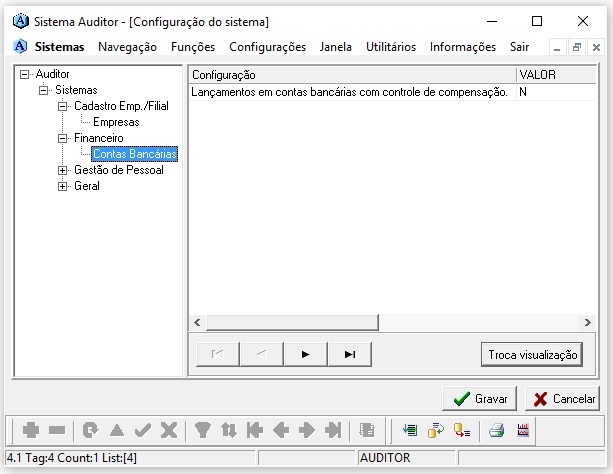Viewport: 613px width, 474px height.
Task: Click the go-to-first record icon in bottom toolbar
Action: click(x=255, y=430)
